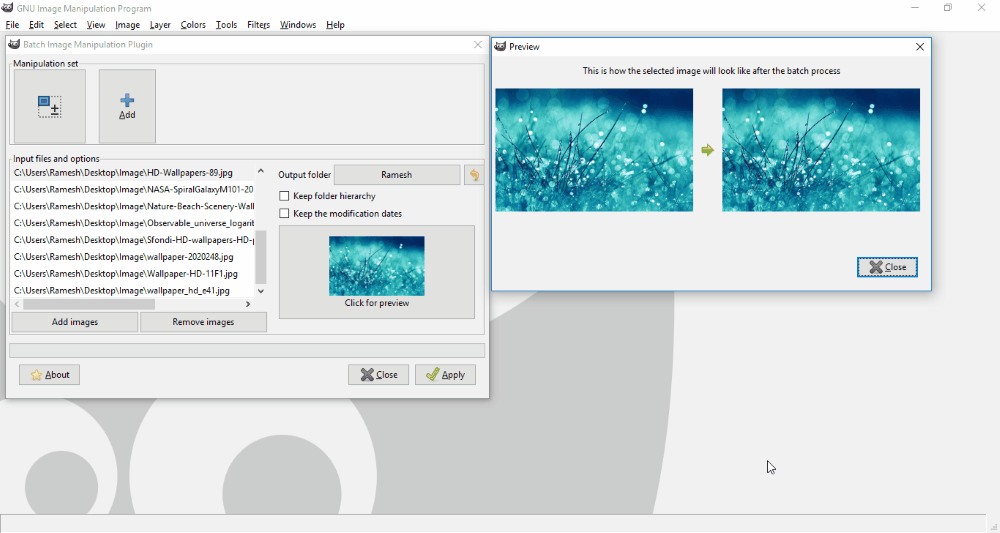The height and width of the screenshot is (533, 1000).
Task: Click the Add images button
Action: coord(75,322)
